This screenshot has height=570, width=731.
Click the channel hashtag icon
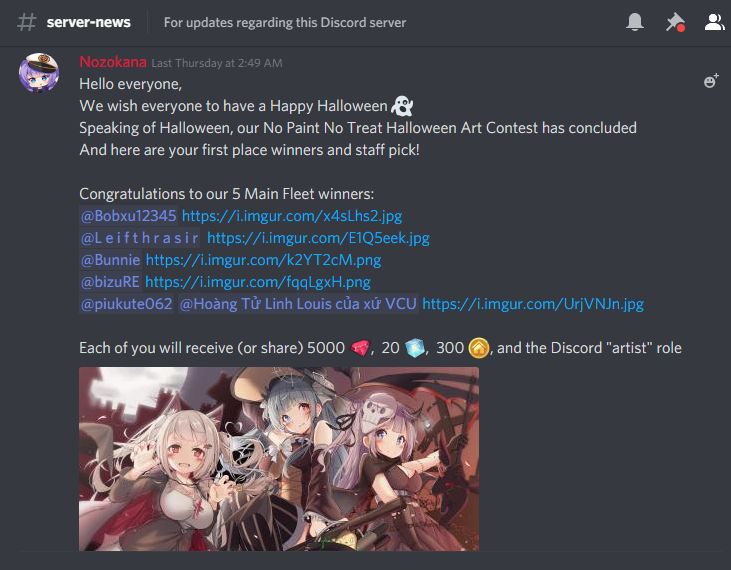(x=27, y=22)
